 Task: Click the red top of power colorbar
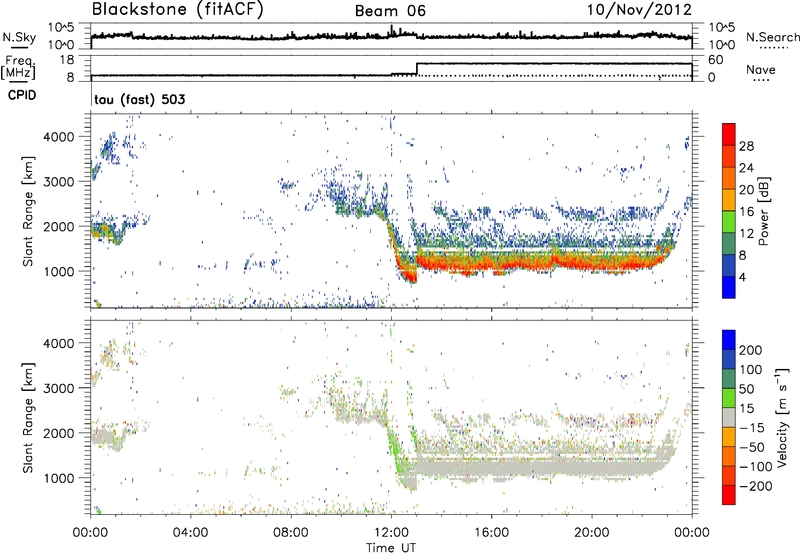tap(729, 132)
